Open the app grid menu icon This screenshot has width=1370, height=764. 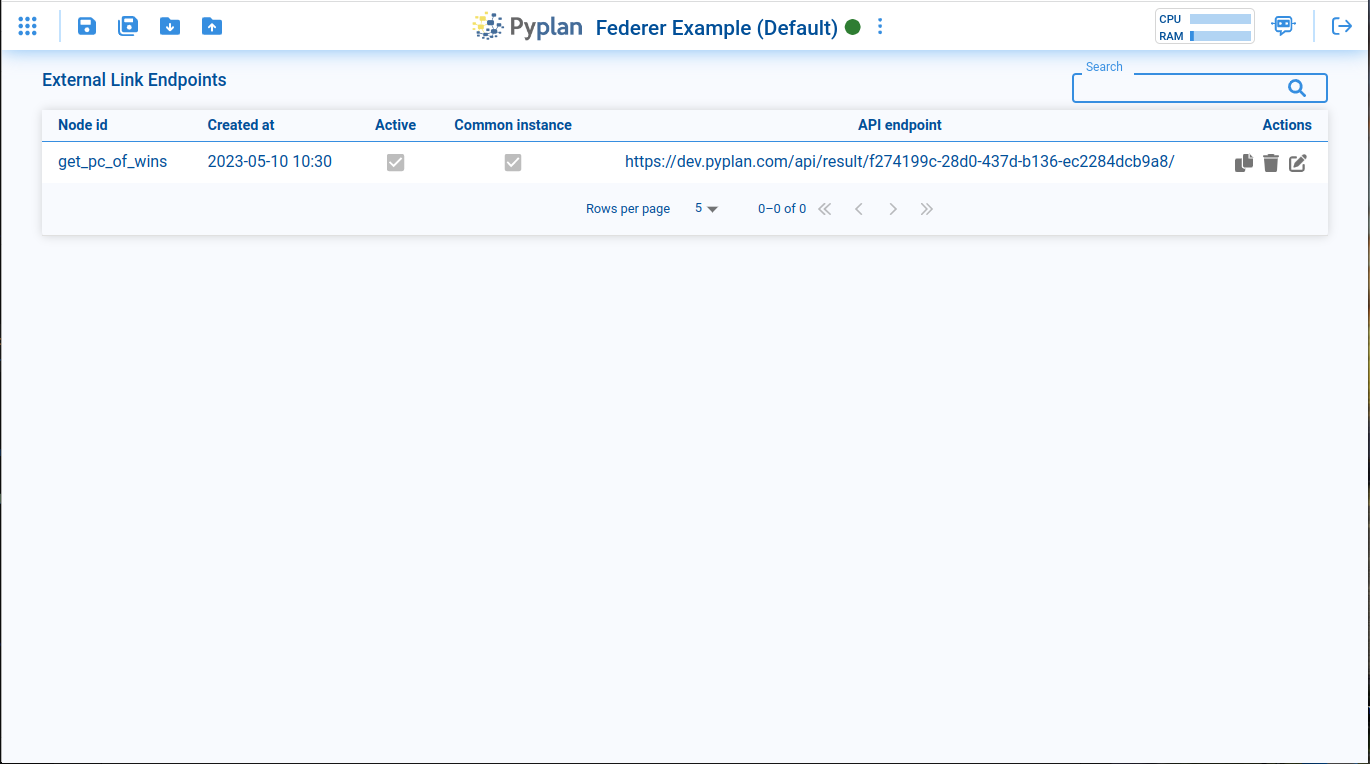(x=27, y=26)
